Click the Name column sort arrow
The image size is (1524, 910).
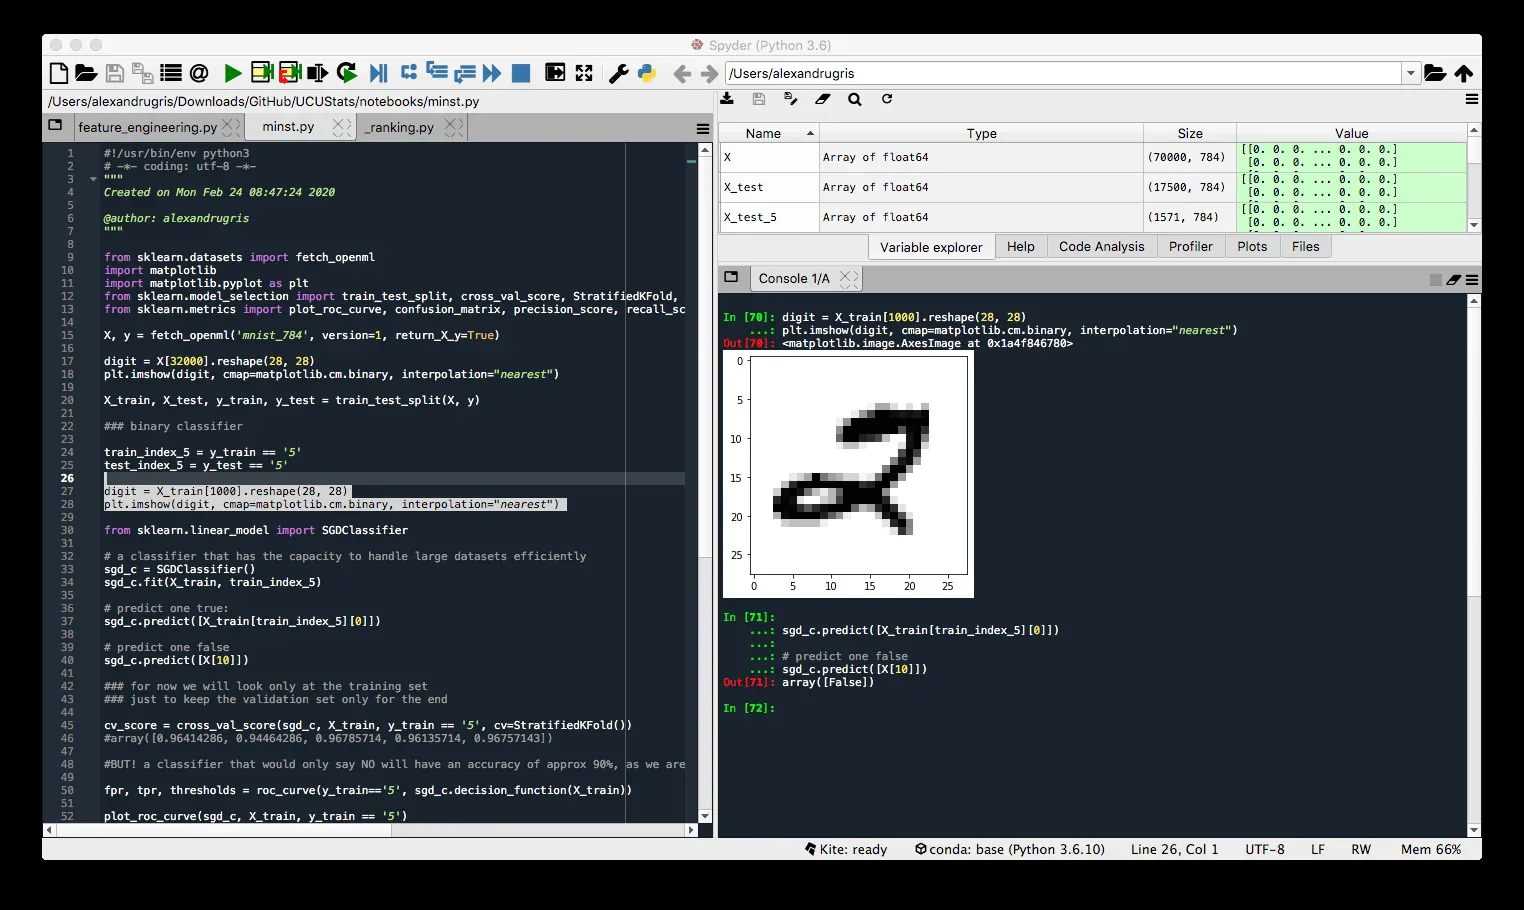(x=810, y=133)
